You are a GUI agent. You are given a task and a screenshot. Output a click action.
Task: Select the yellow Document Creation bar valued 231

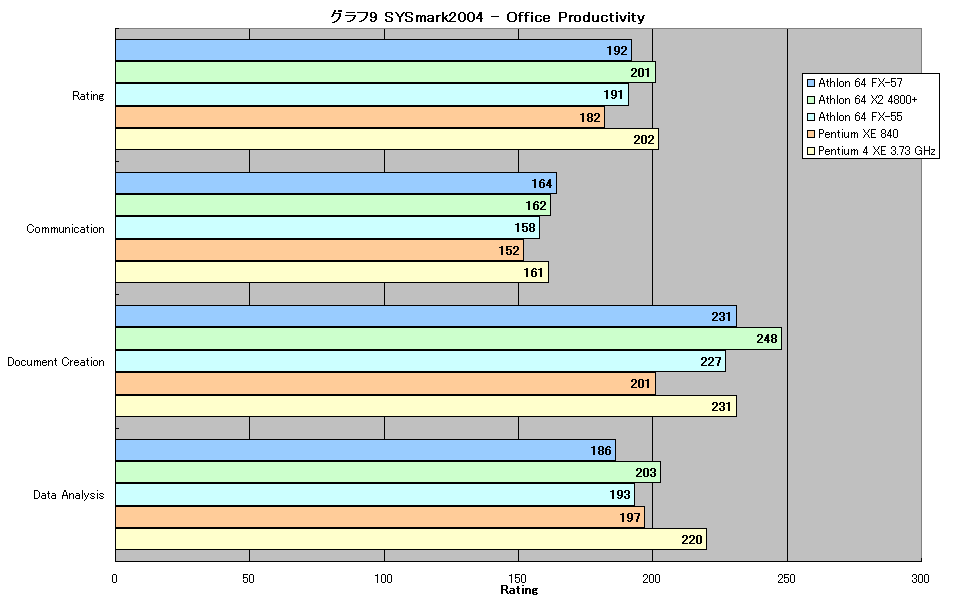pos(426,406)
